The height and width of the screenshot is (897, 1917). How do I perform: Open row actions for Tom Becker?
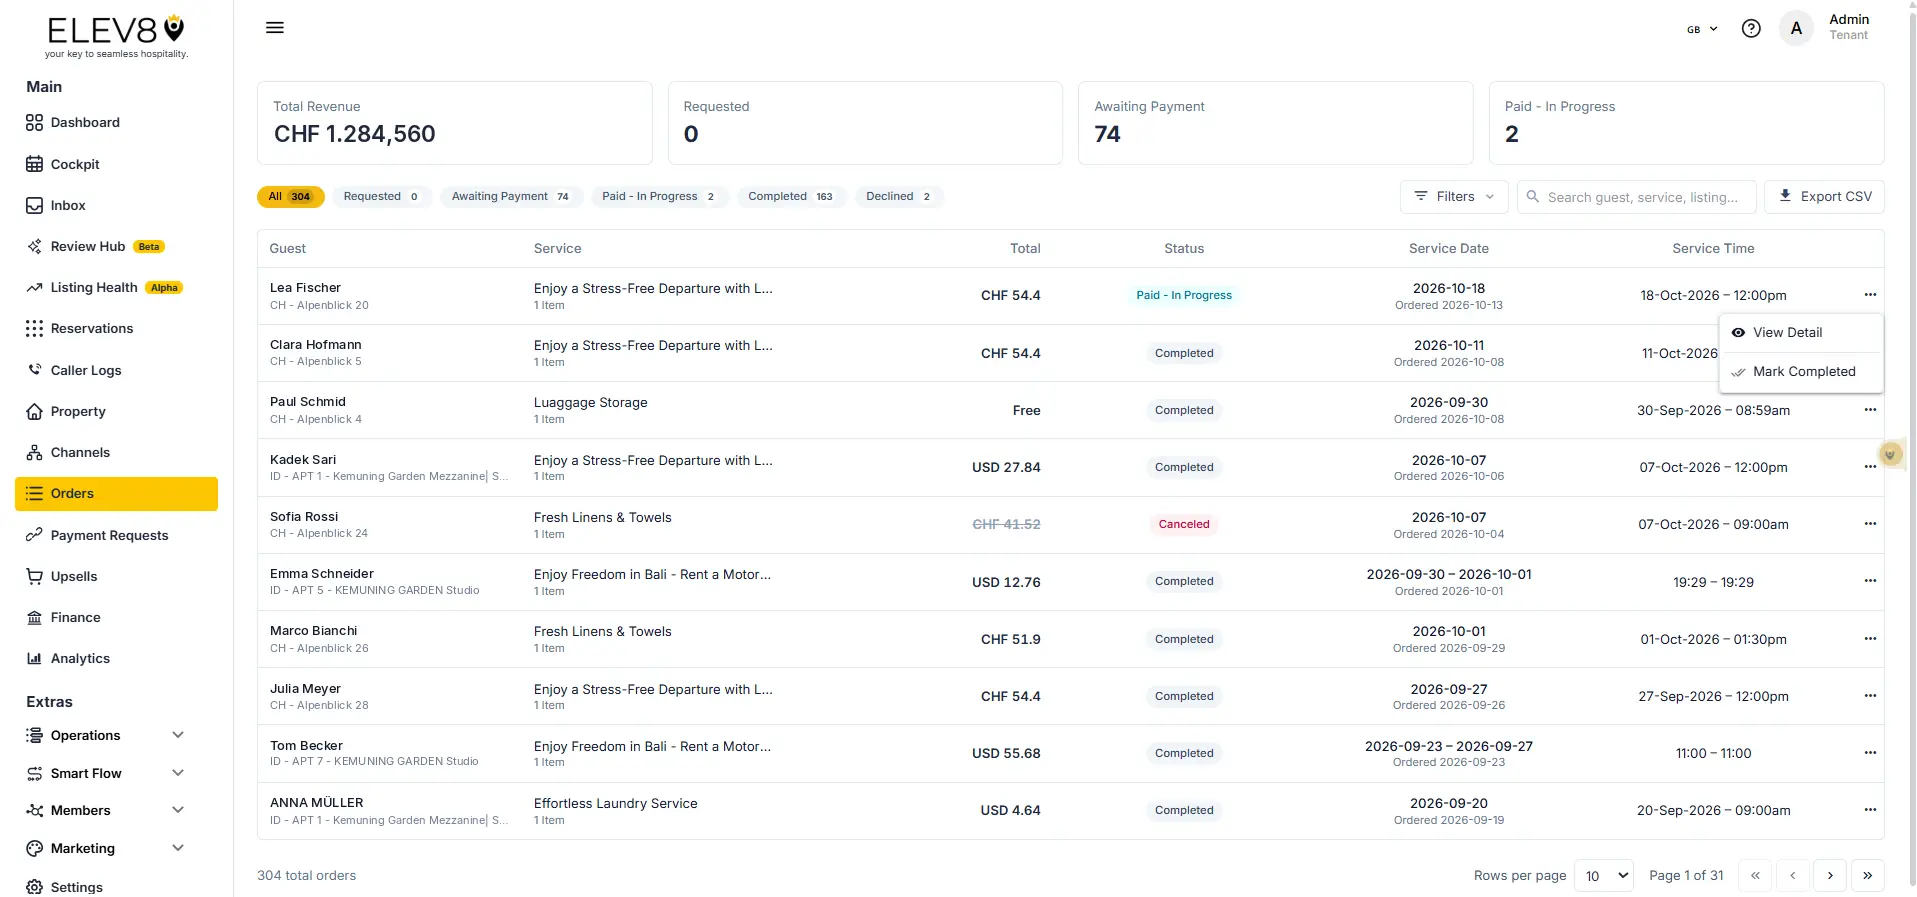click(1870, 753)
